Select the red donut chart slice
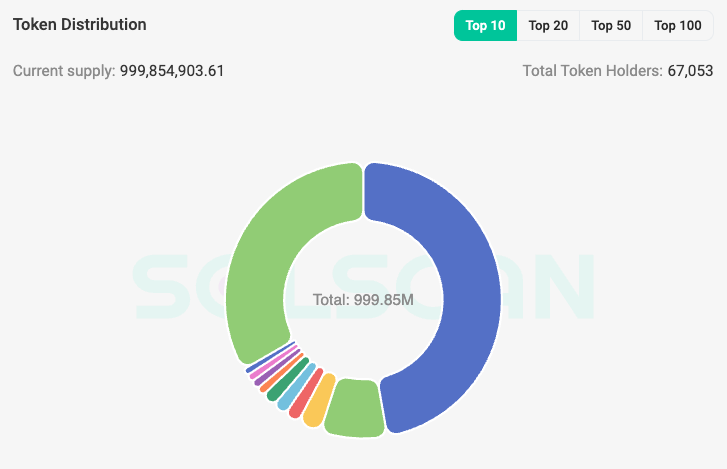Screen dimensions: 727x469 [x=303, y=393]
